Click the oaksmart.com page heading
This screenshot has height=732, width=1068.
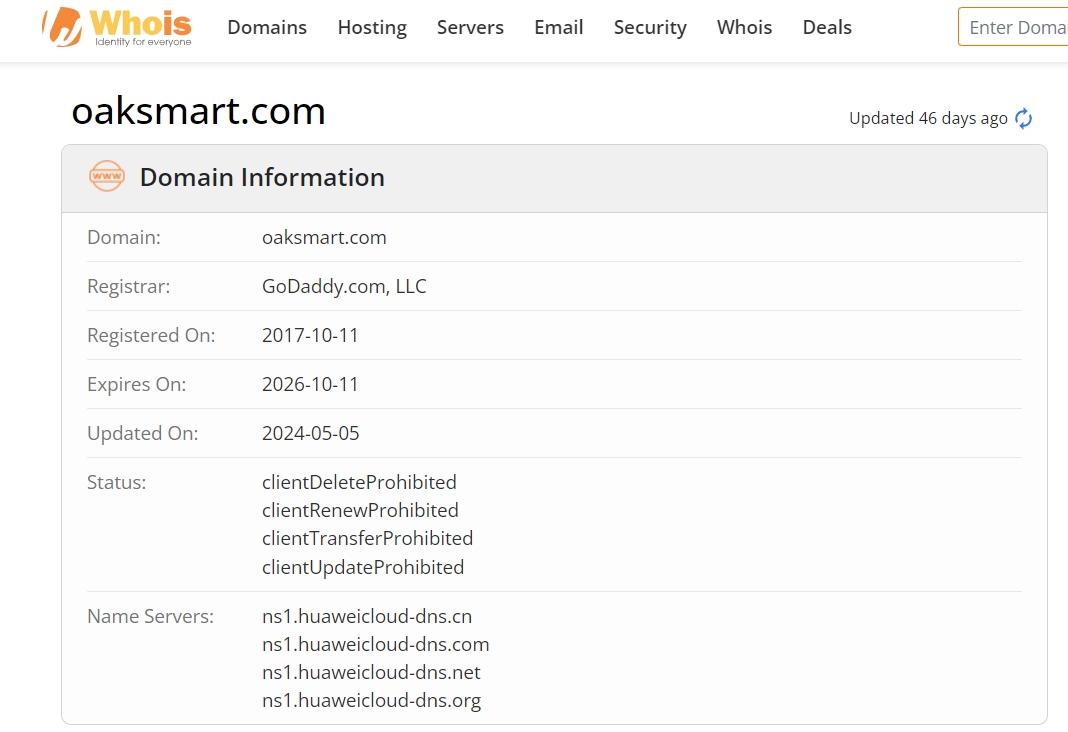point(198,111)
